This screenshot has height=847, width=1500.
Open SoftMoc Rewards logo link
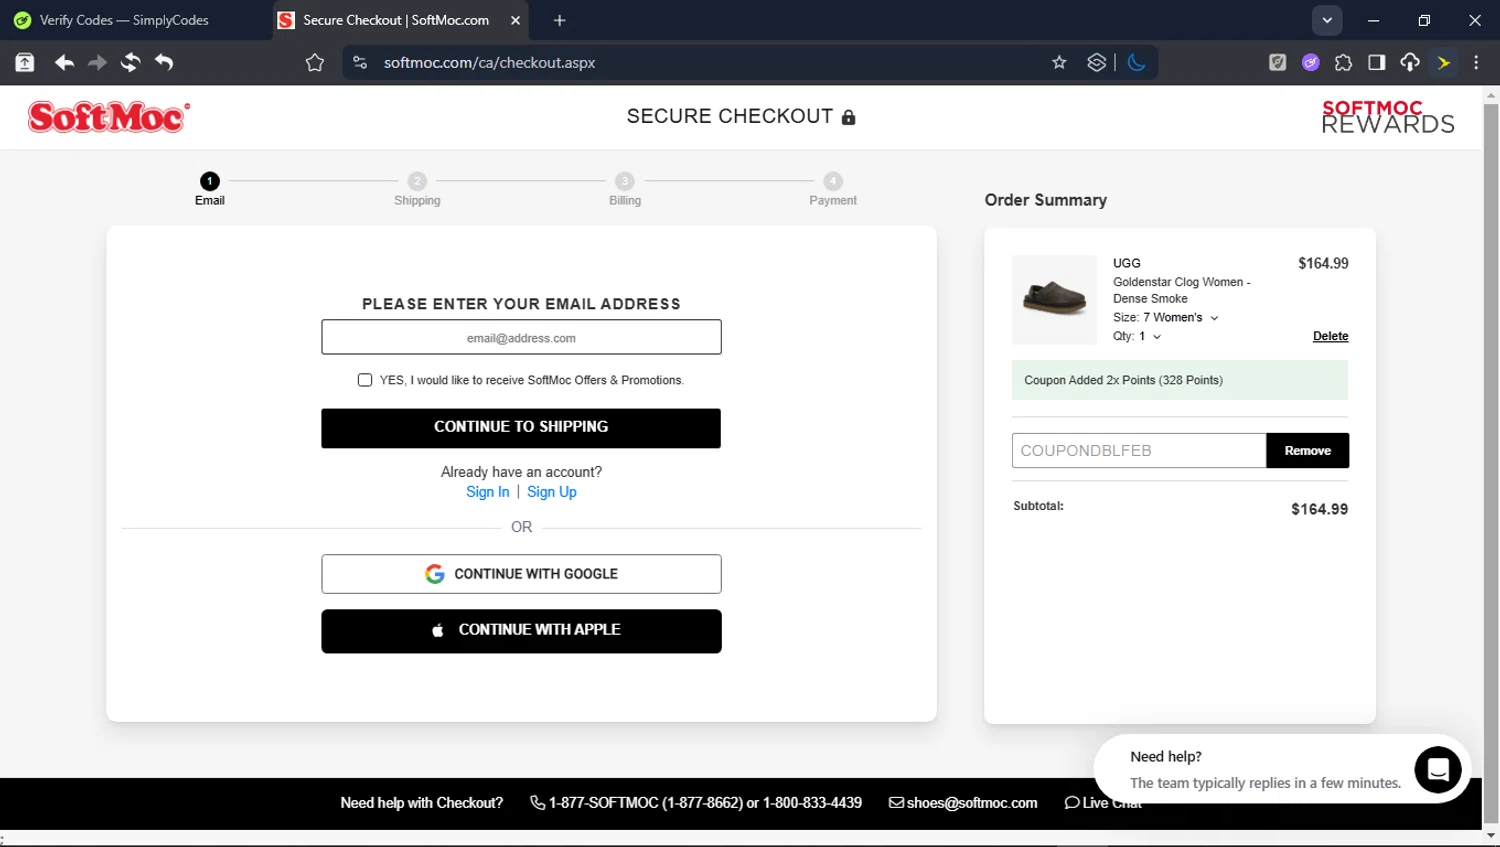[1387, 116]
